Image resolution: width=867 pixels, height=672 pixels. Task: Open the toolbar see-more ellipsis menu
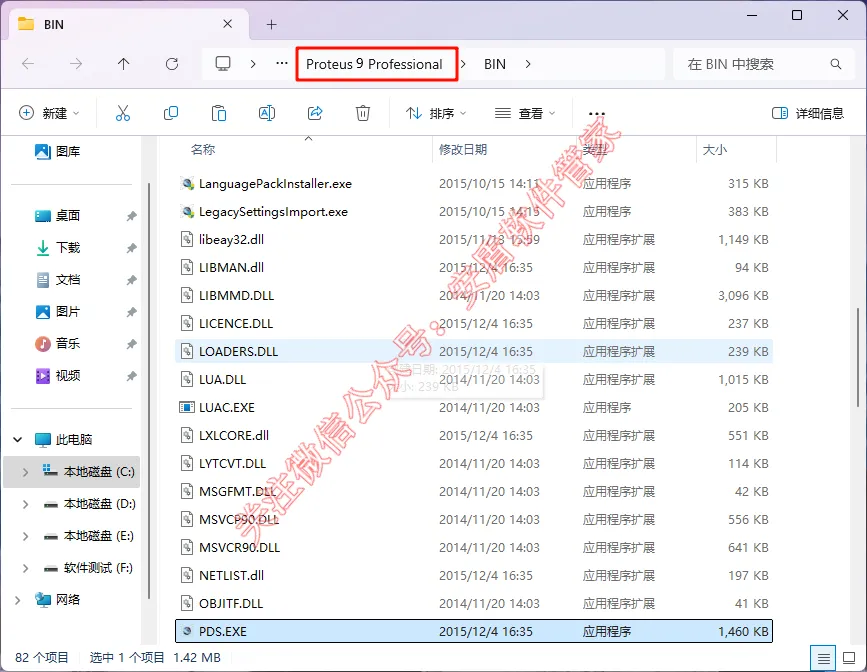pyautogui.click(x=597, y=113)
